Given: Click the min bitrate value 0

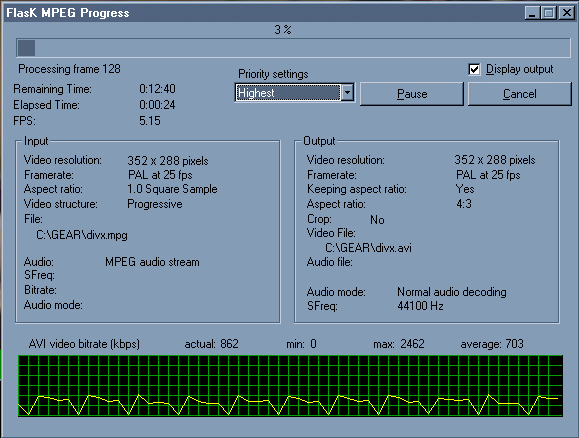Looking at the screenshot, I should [x=313, y=344].
